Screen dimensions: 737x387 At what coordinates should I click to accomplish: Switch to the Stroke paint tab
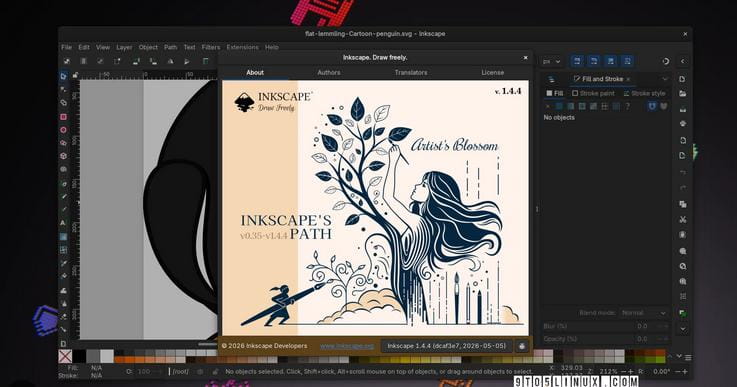coord(593,94)
